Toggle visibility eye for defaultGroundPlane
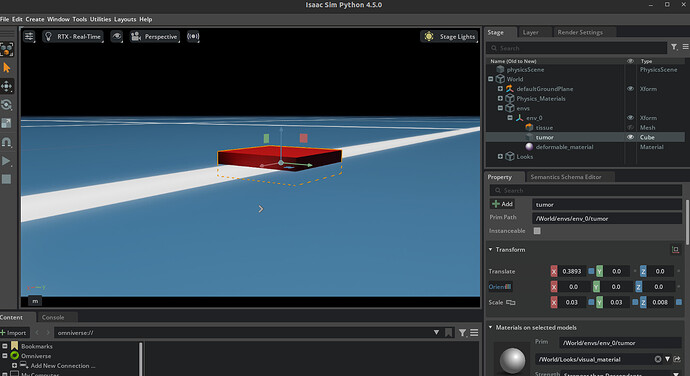Viewport: 690px width, 376px height. 630,89
